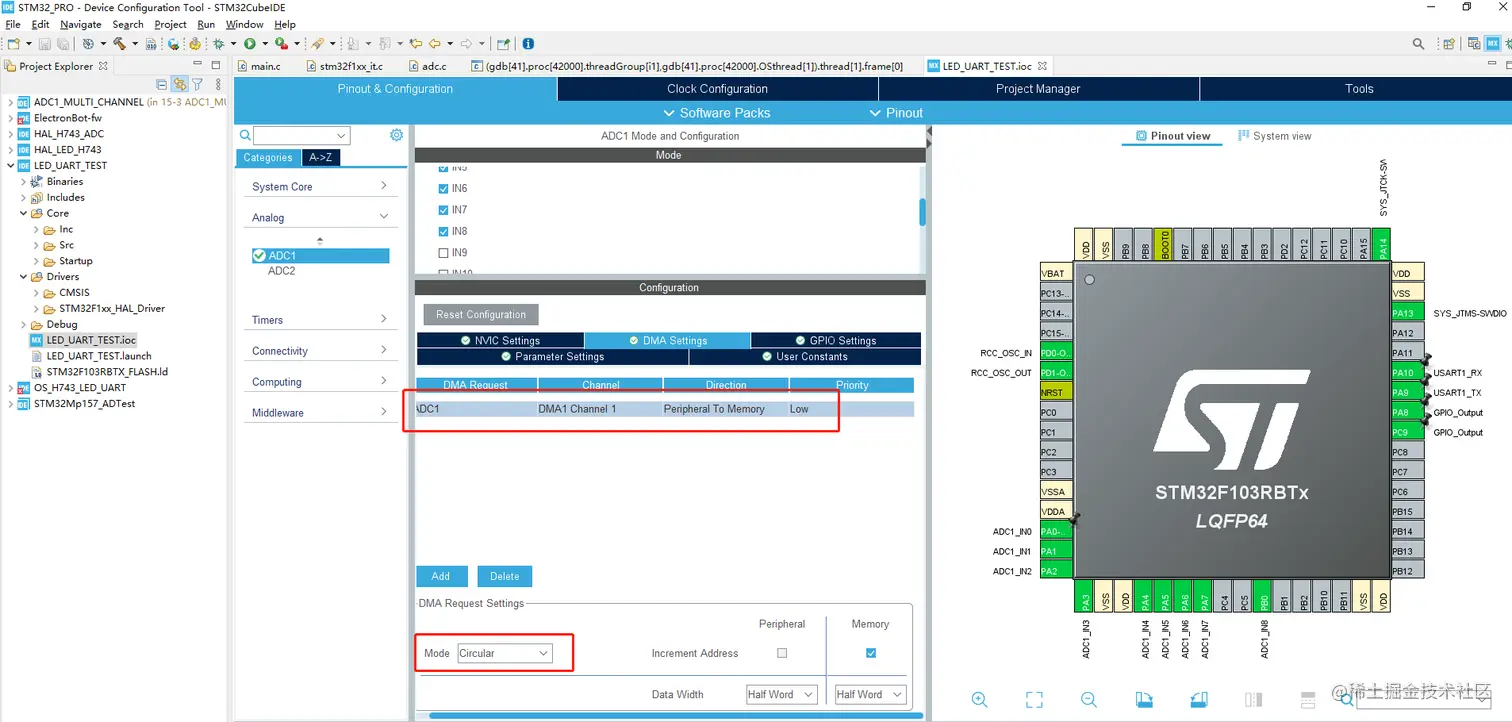This screenshot has height=722, width=1512.
Task: Open Project Explorer View Menu dots icon
Action: pos(216,85)
